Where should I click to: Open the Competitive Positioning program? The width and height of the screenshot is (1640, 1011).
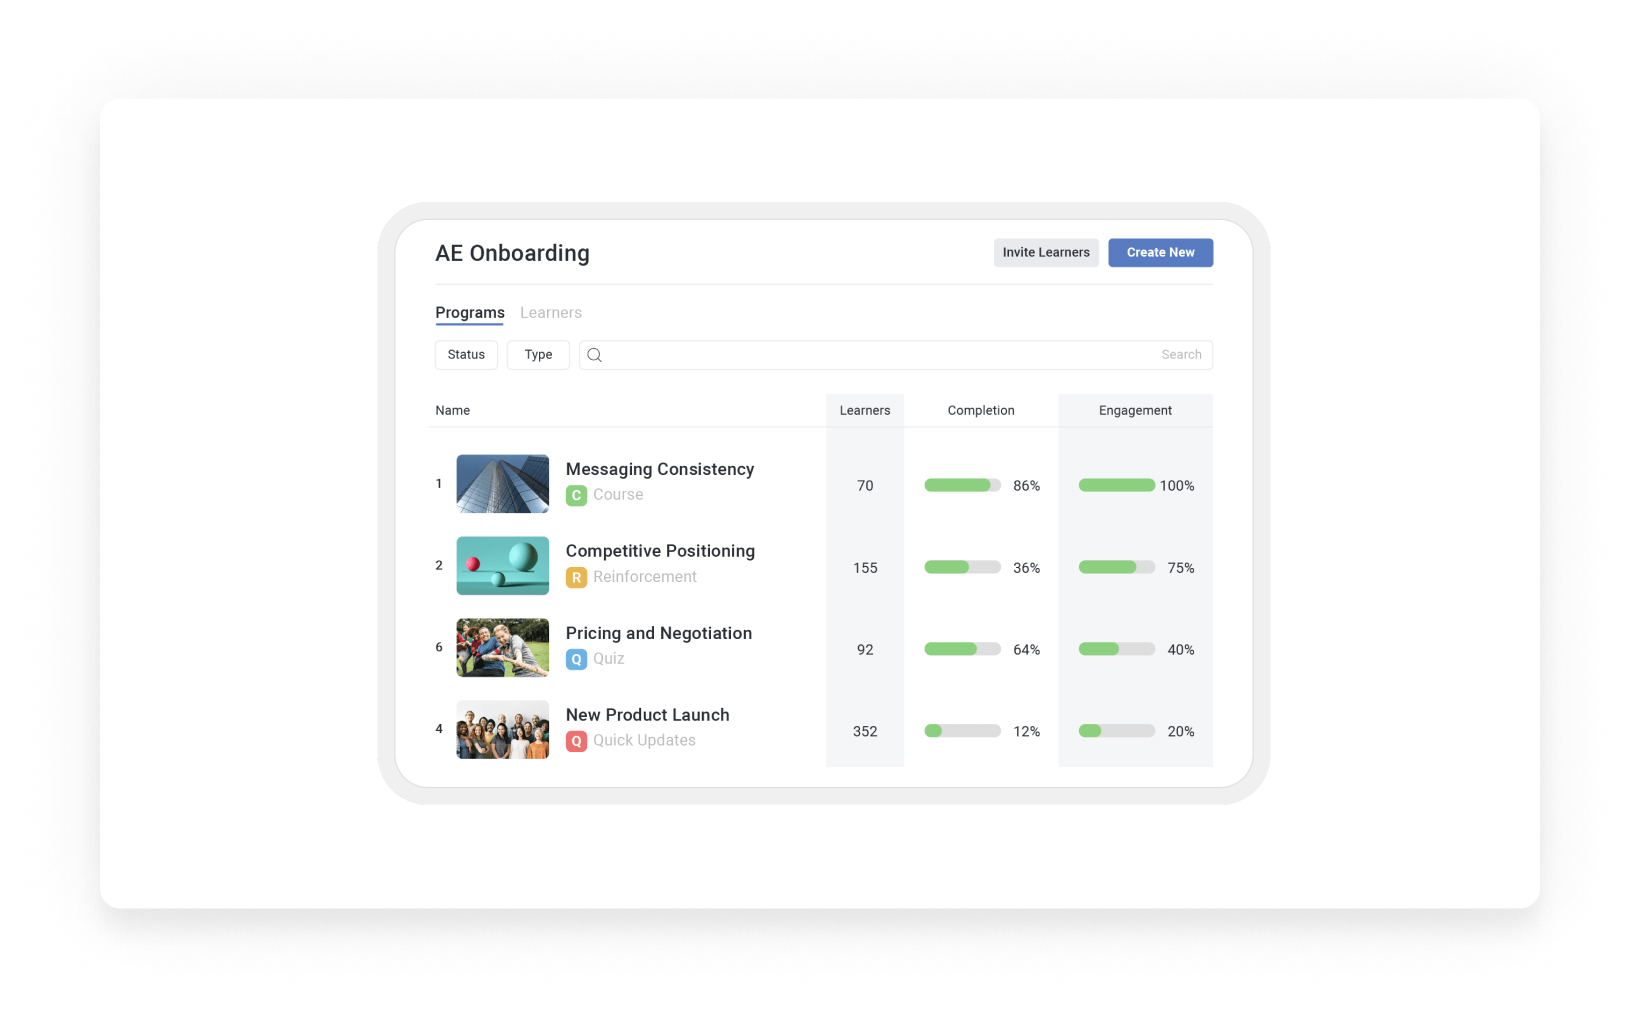tap(660, 551)
